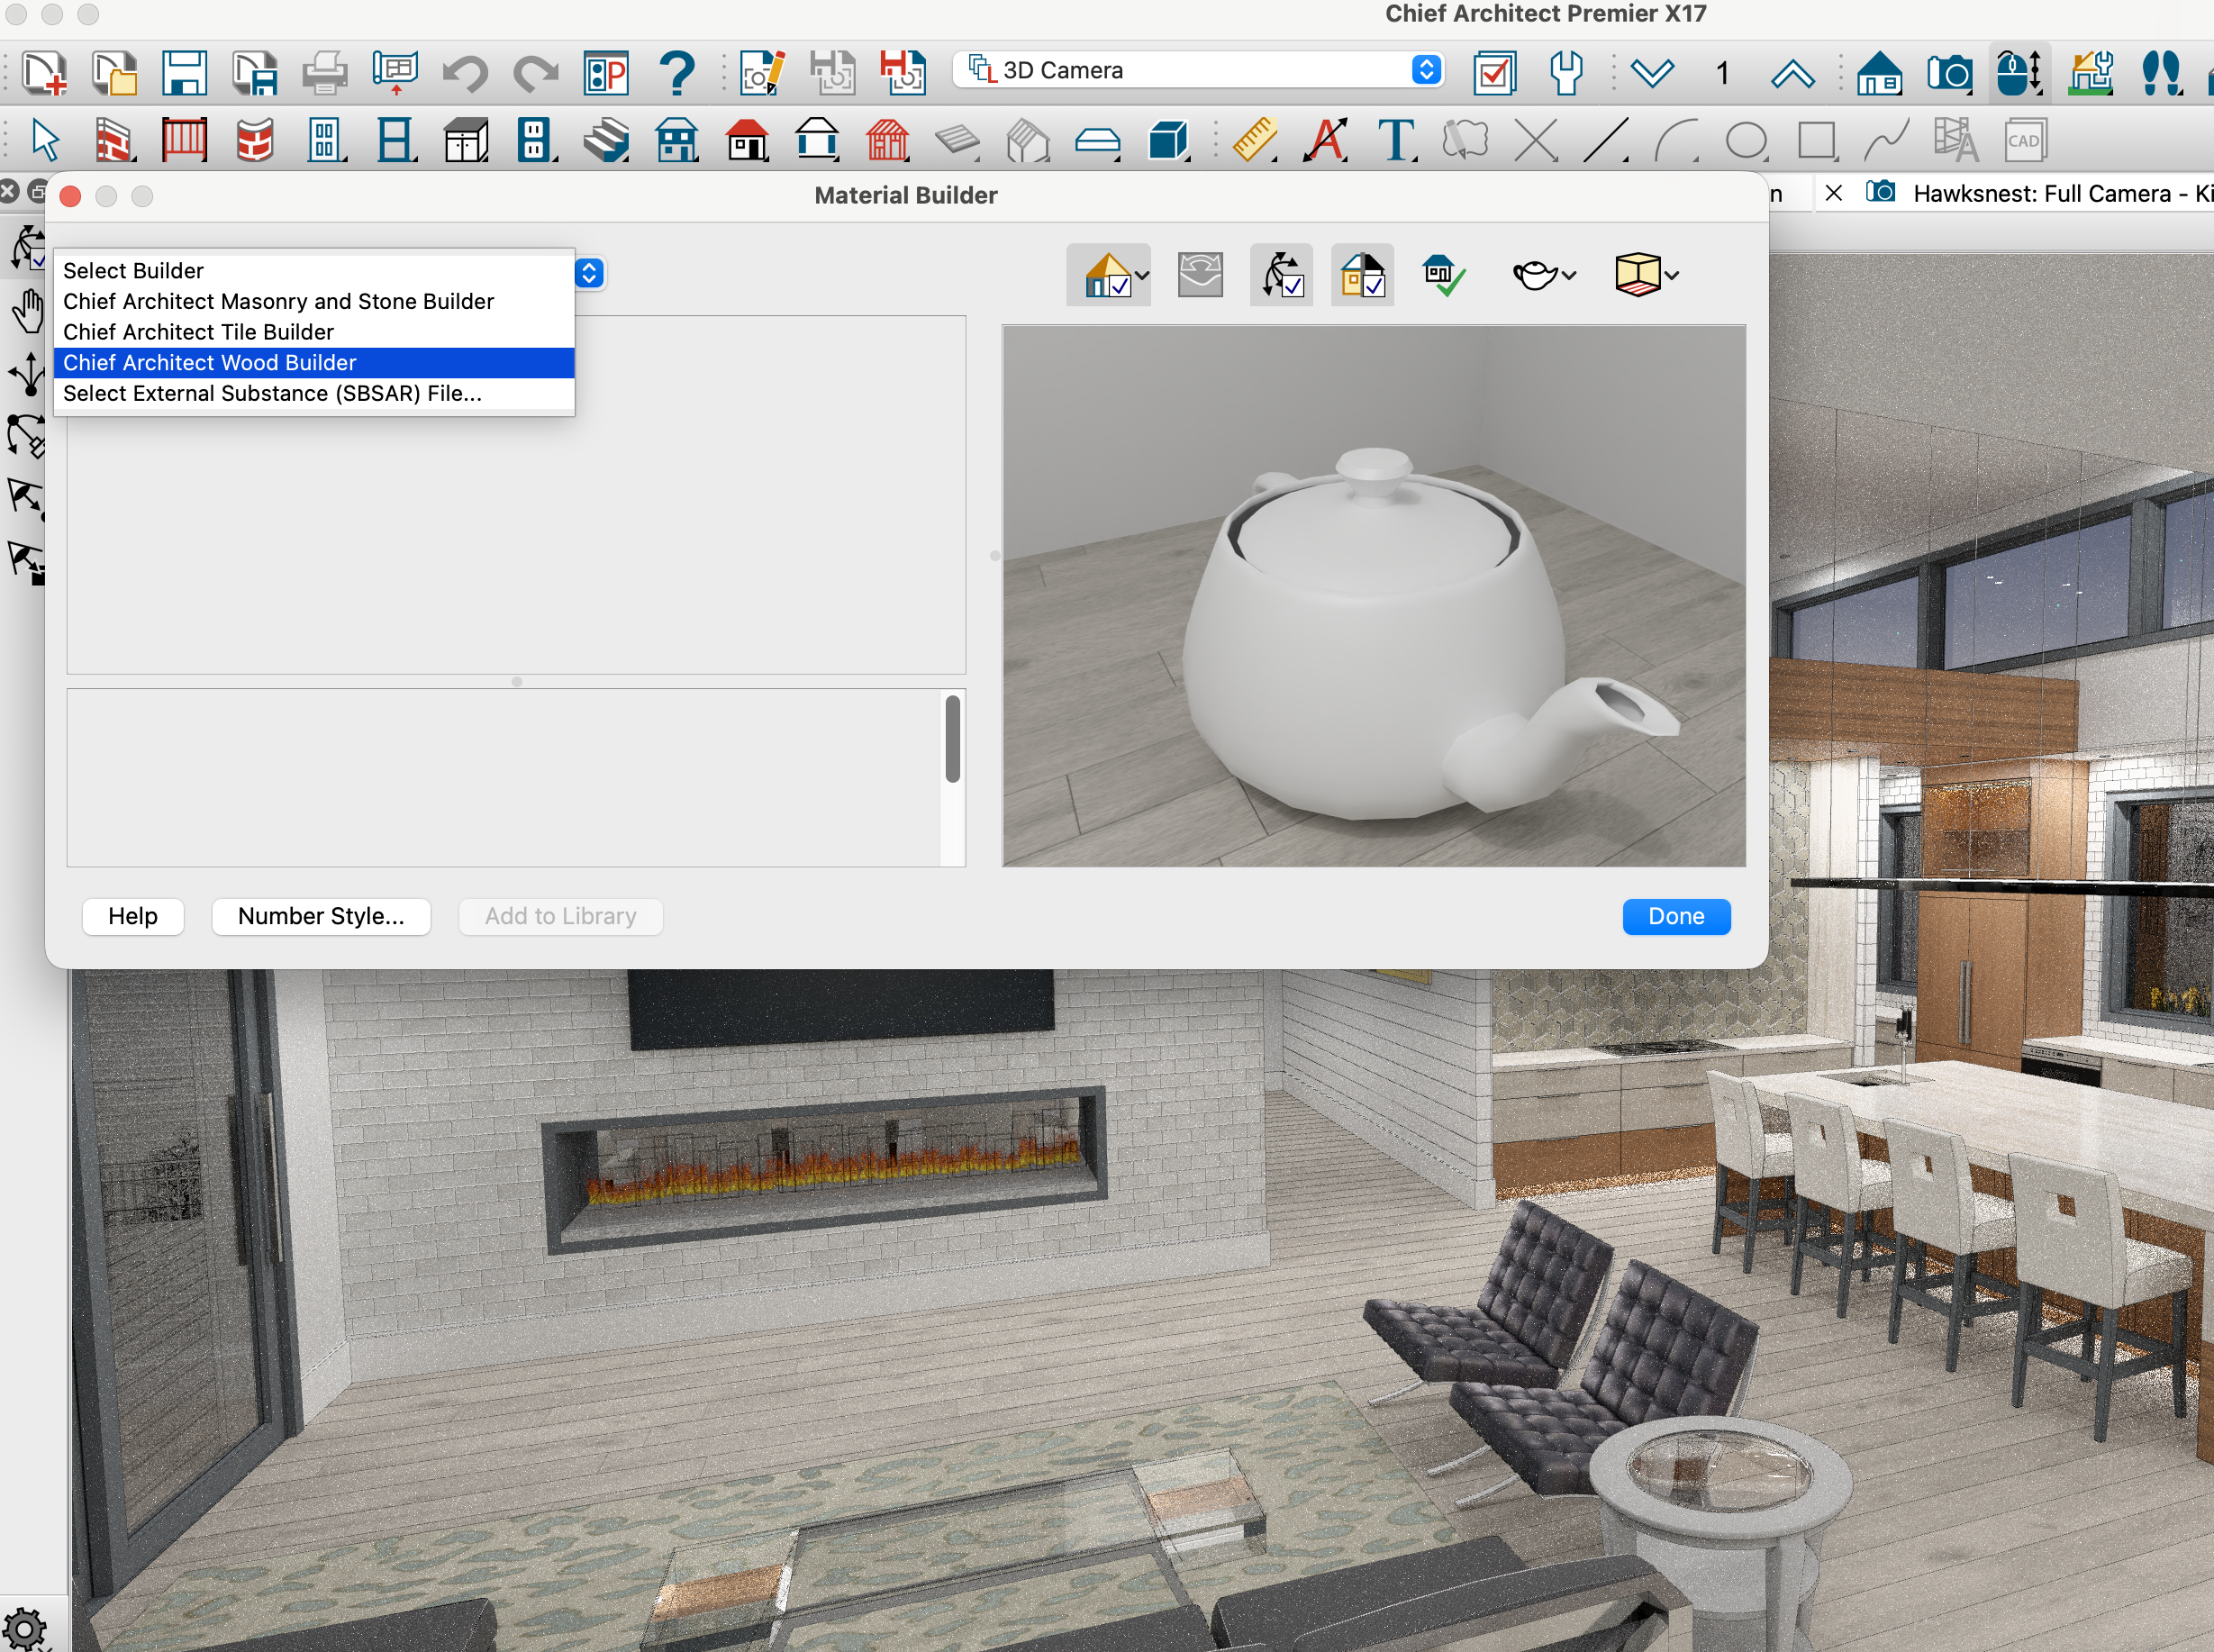Click the Print toolbar icon
Viewport: 2214px width, 1652px height.
(324, 73)
